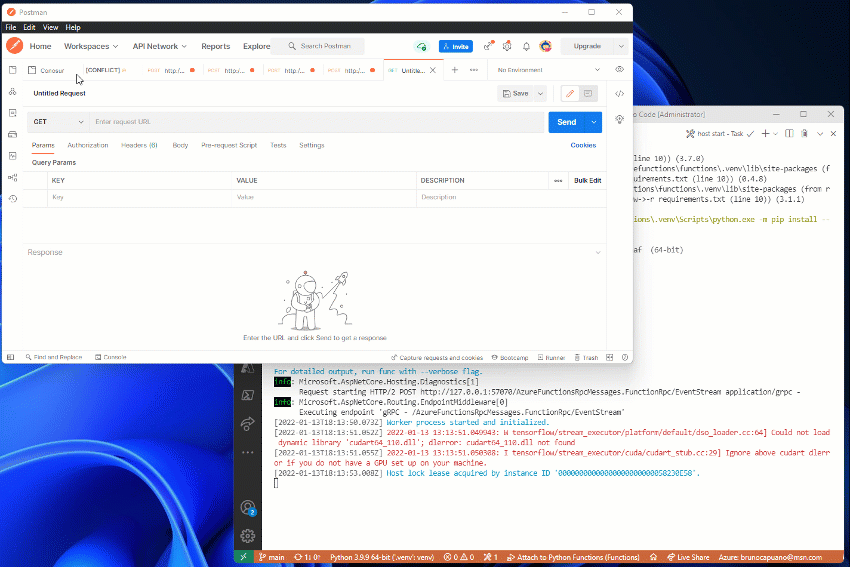
Task: Open the Collections sidebar icon
Action: (12, 70)
